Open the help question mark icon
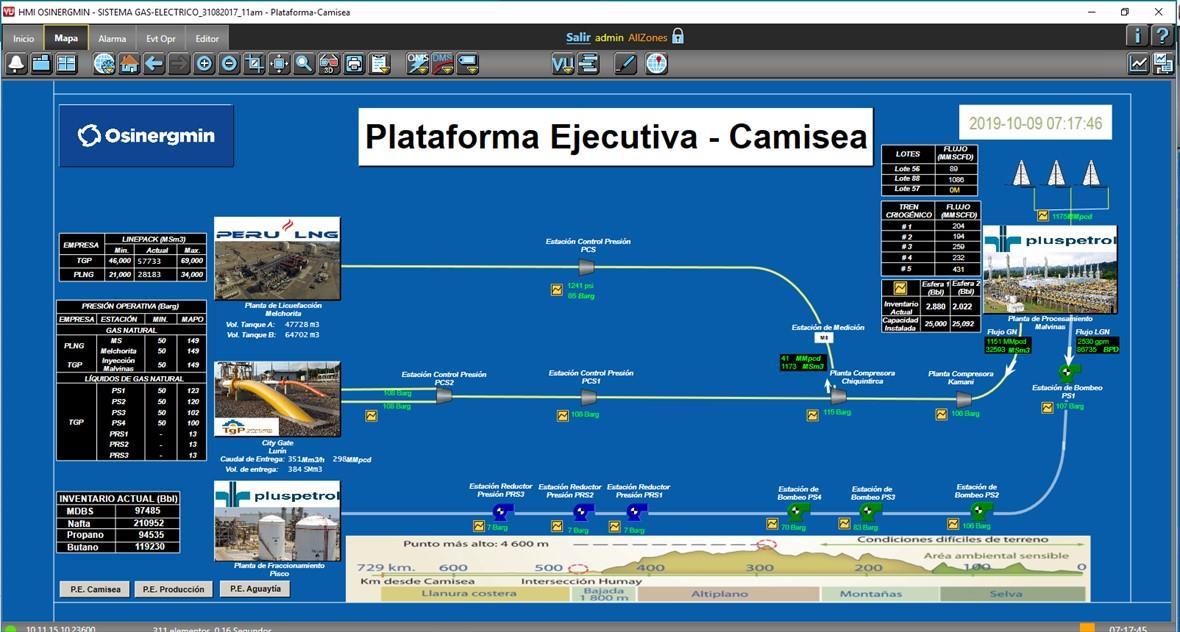 [1163, 35]
